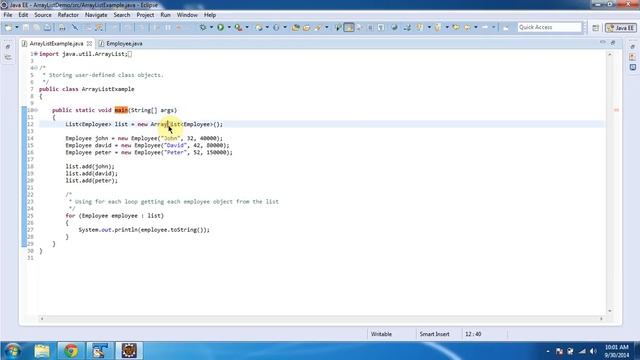Click second icon in left sidebar
This screenshot has width=640, height=360.
pos(8,58)
